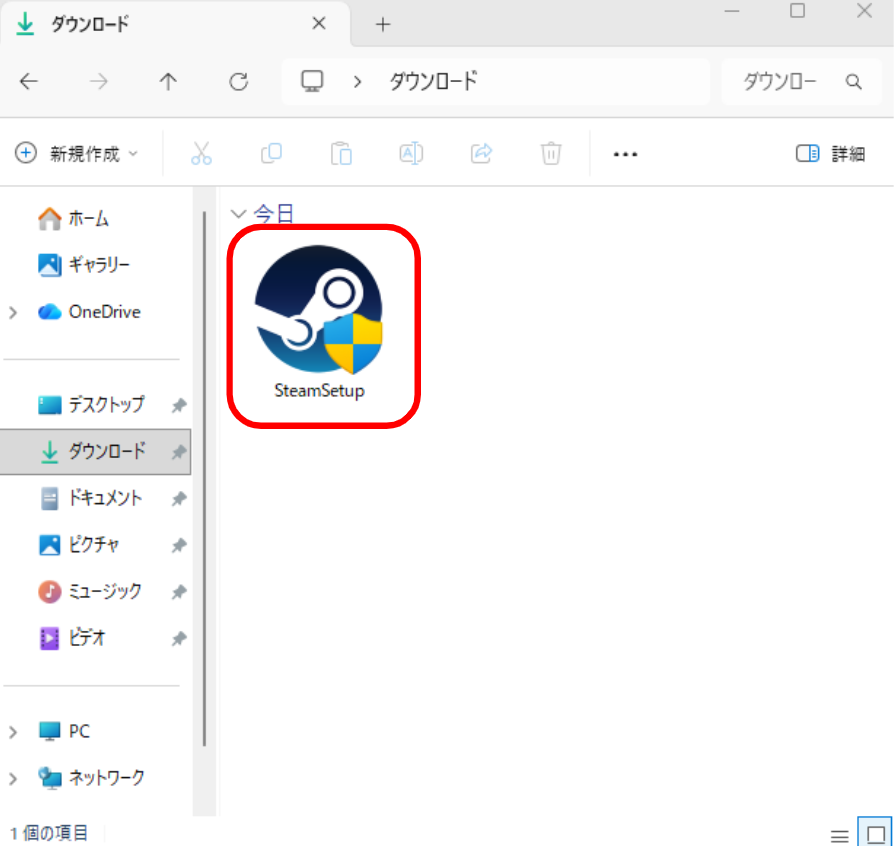Expand the PC tree node
Viewport: 895px width, 846px height.
point(13,732)
